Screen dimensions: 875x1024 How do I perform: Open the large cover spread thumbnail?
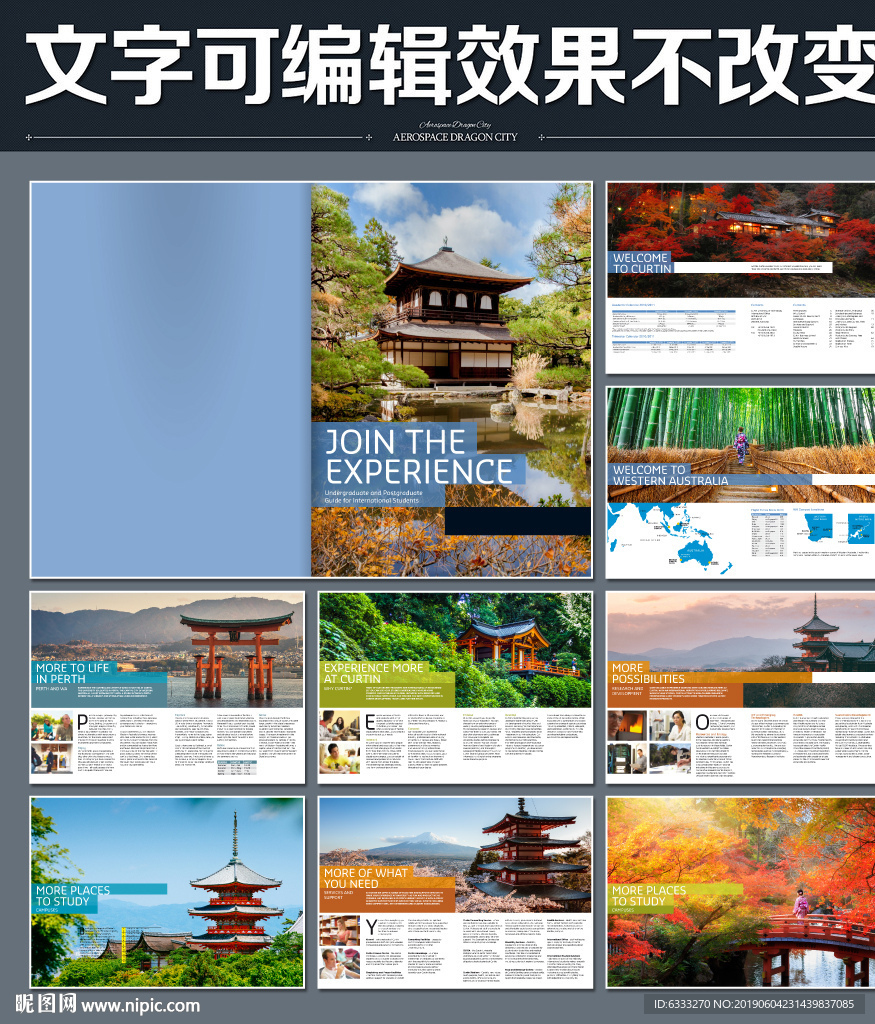click(311, 379)
